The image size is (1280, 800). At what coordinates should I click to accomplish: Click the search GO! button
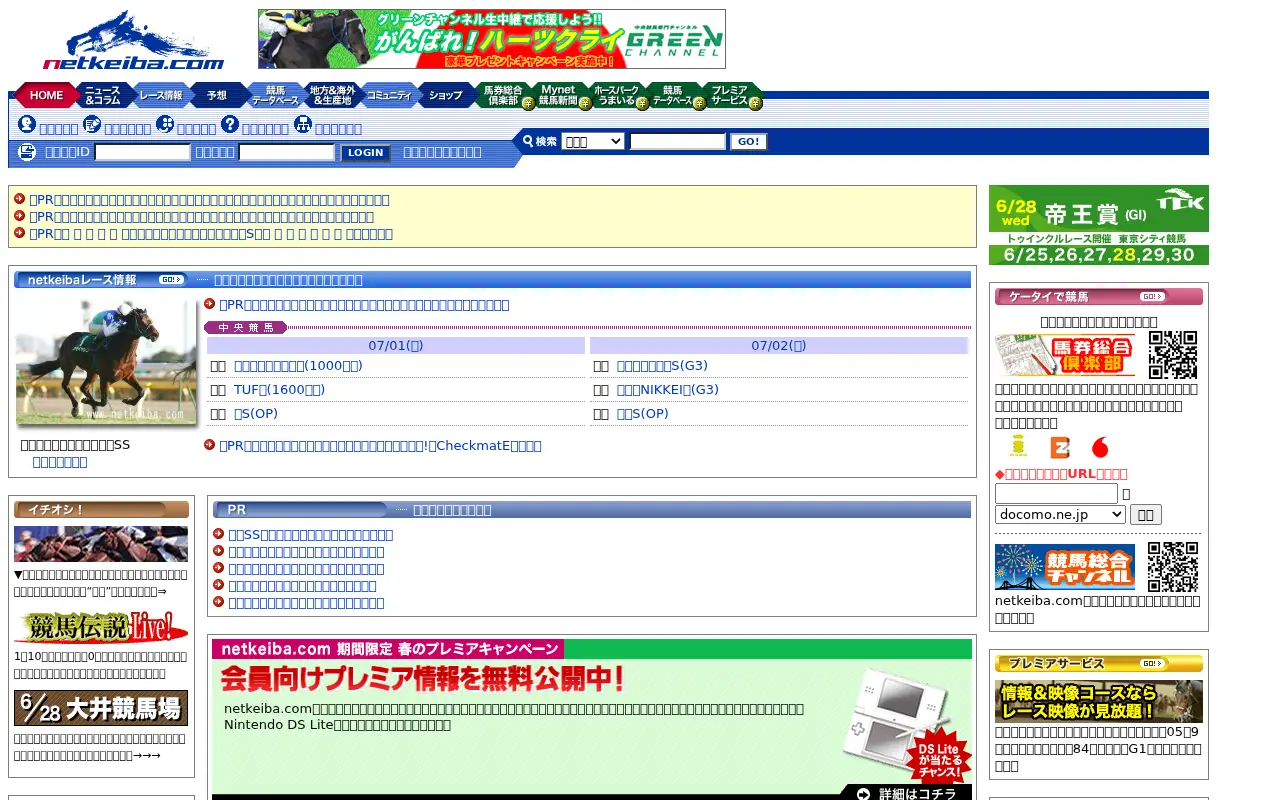[748, 142]
